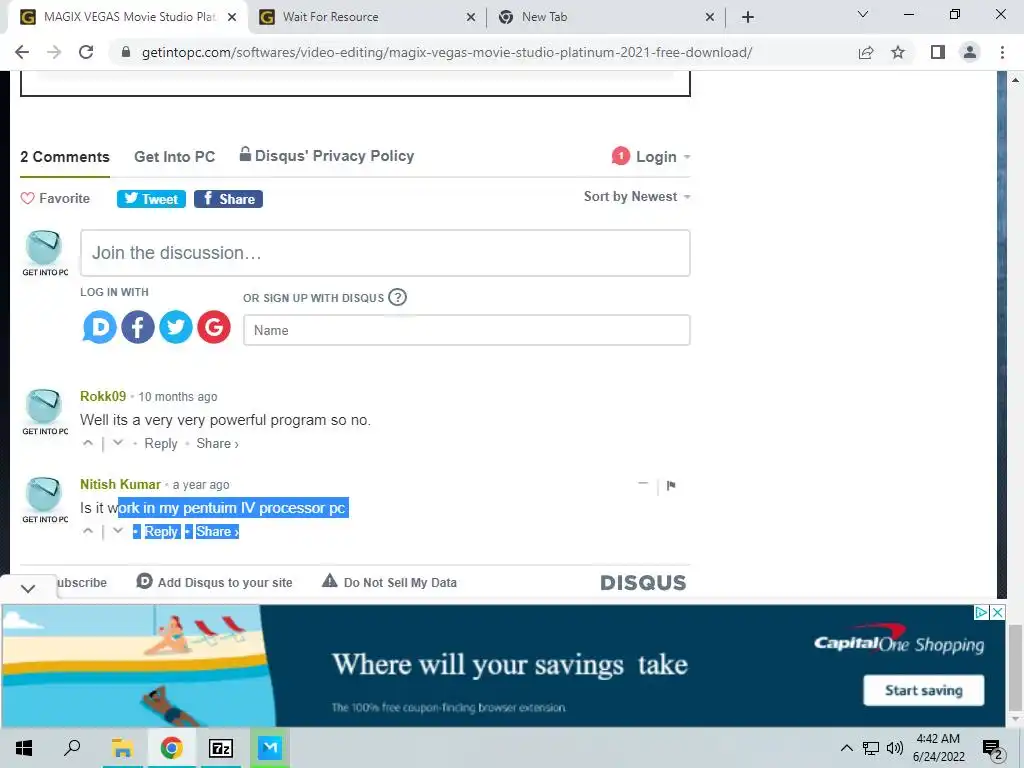The width and height of the screenshot is (1024, 768).
Task: Log in with Twitter icon
Action: click(176, 327)
